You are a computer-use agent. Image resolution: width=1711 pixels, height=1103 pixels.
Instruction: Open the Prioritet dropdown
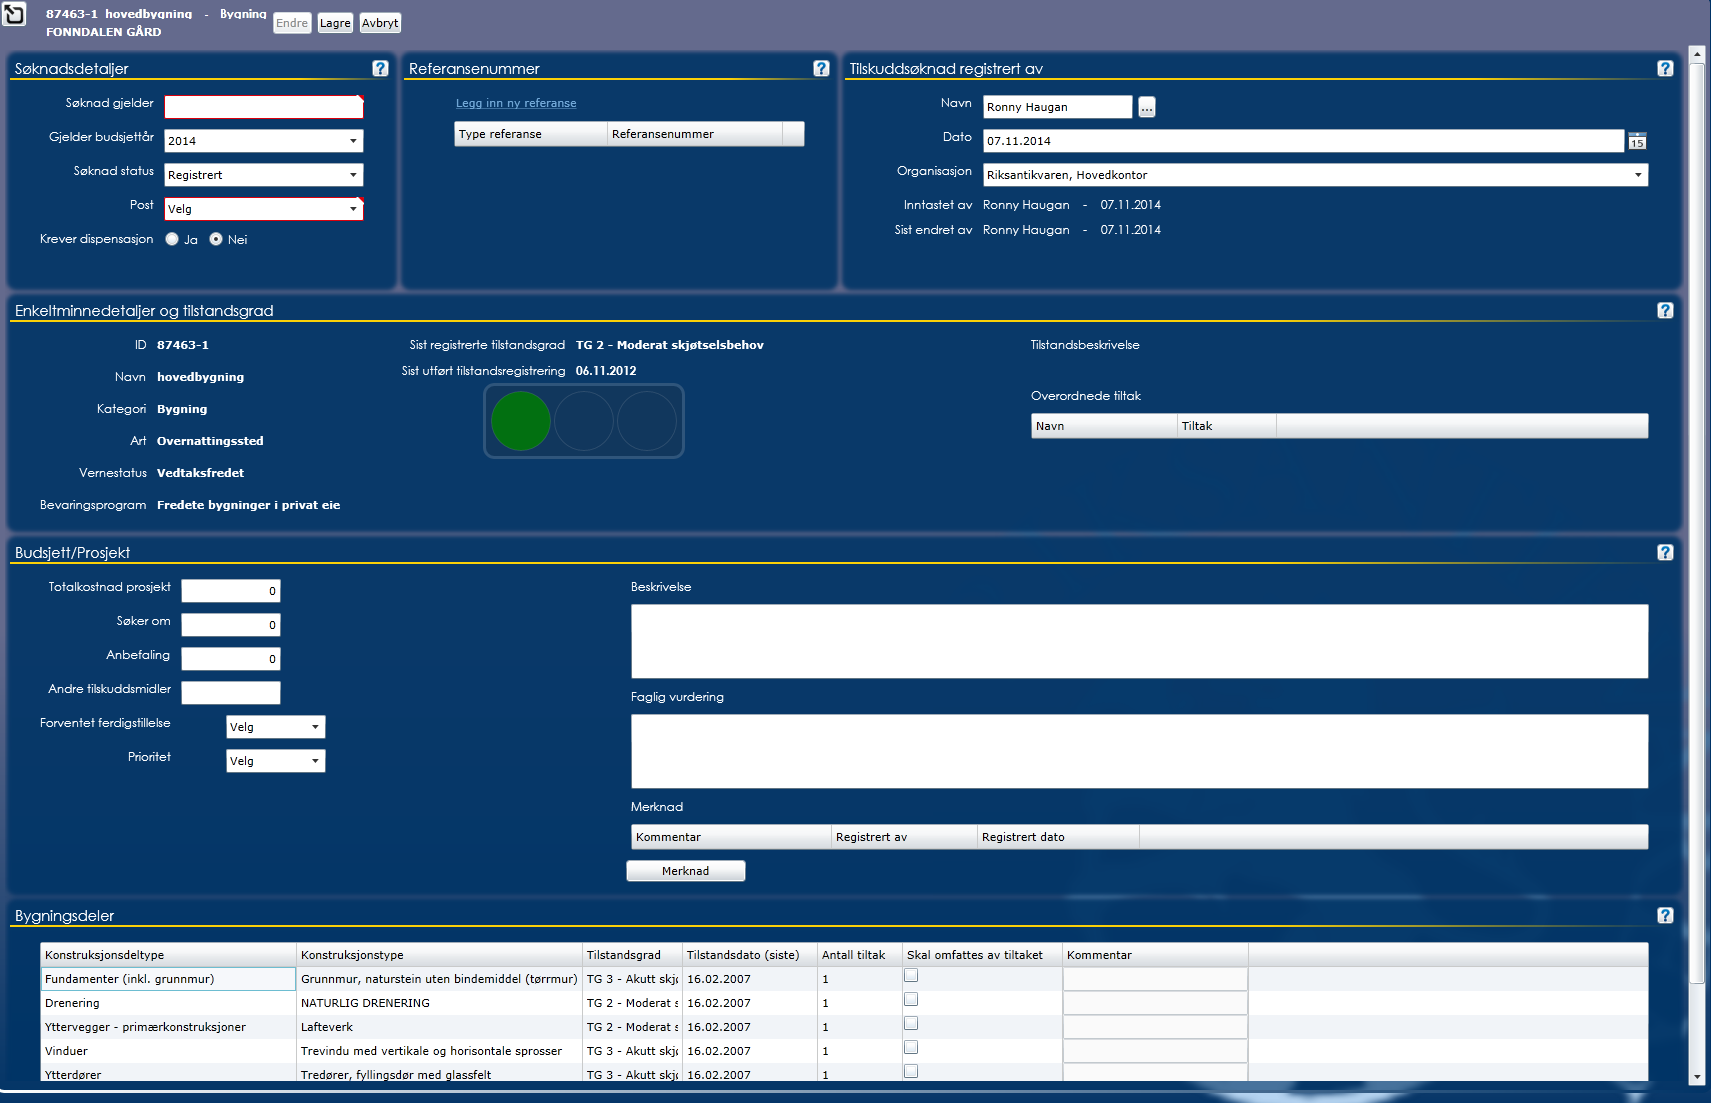[x=276, y=761]
